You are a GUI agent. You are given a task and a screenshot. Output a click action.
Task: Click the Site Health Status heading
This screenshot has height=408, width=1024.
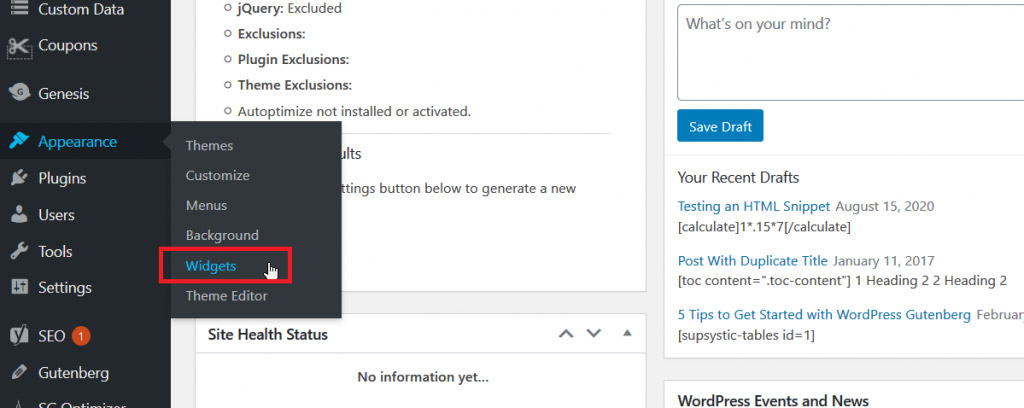click(x=268, y=334)
